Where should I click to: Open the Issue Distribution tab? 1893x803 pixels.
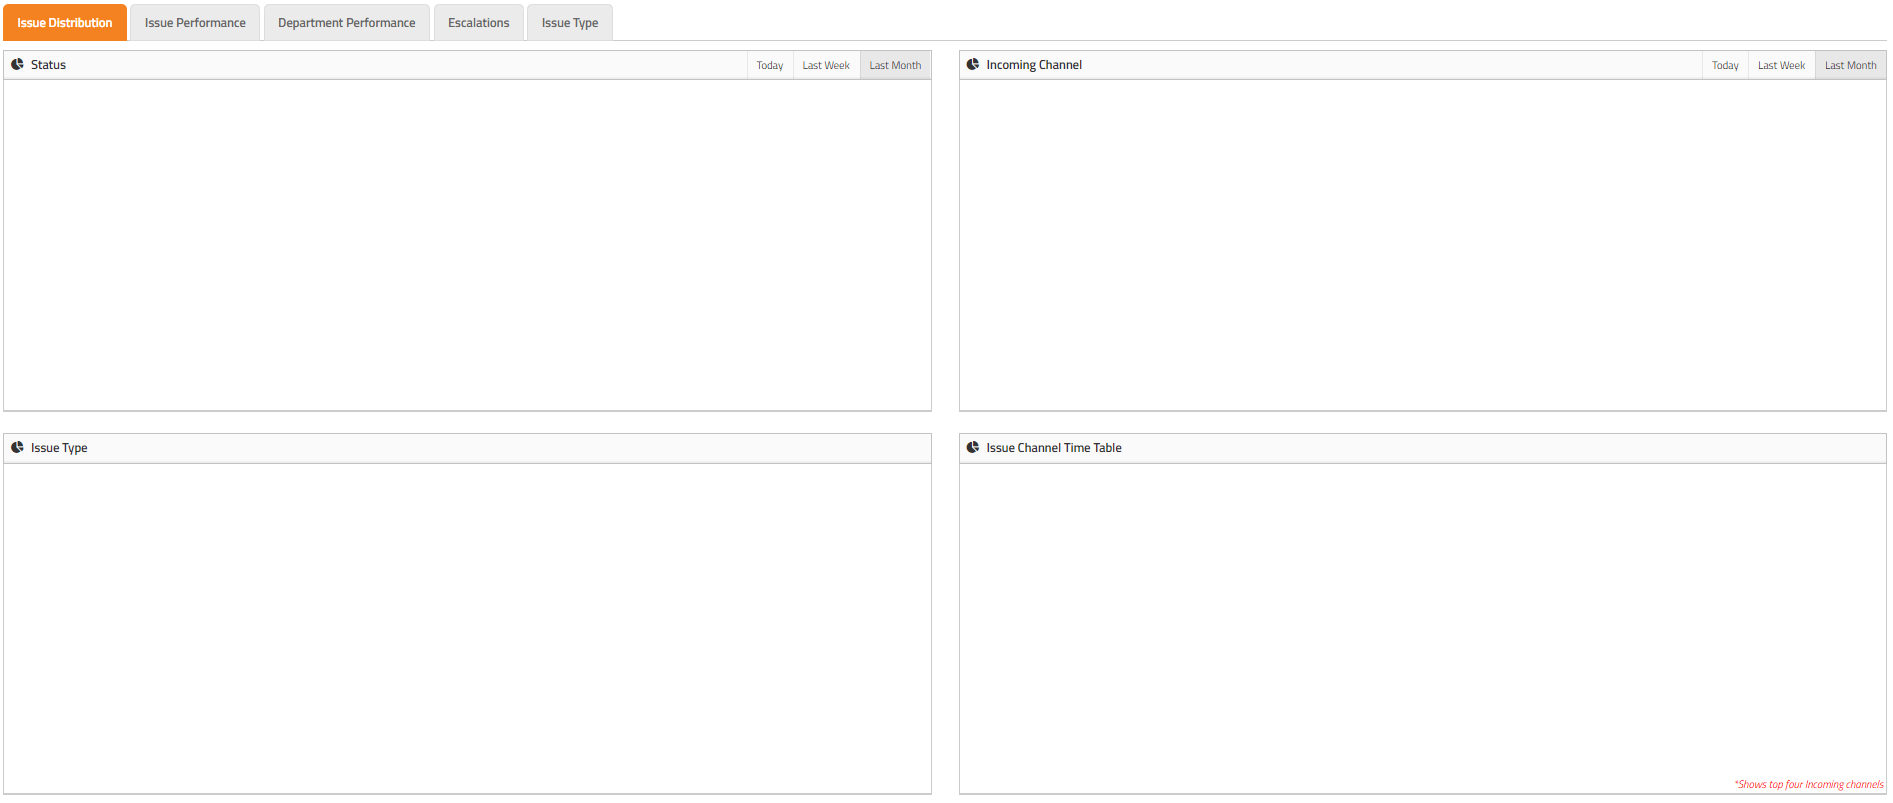[65, 23]
